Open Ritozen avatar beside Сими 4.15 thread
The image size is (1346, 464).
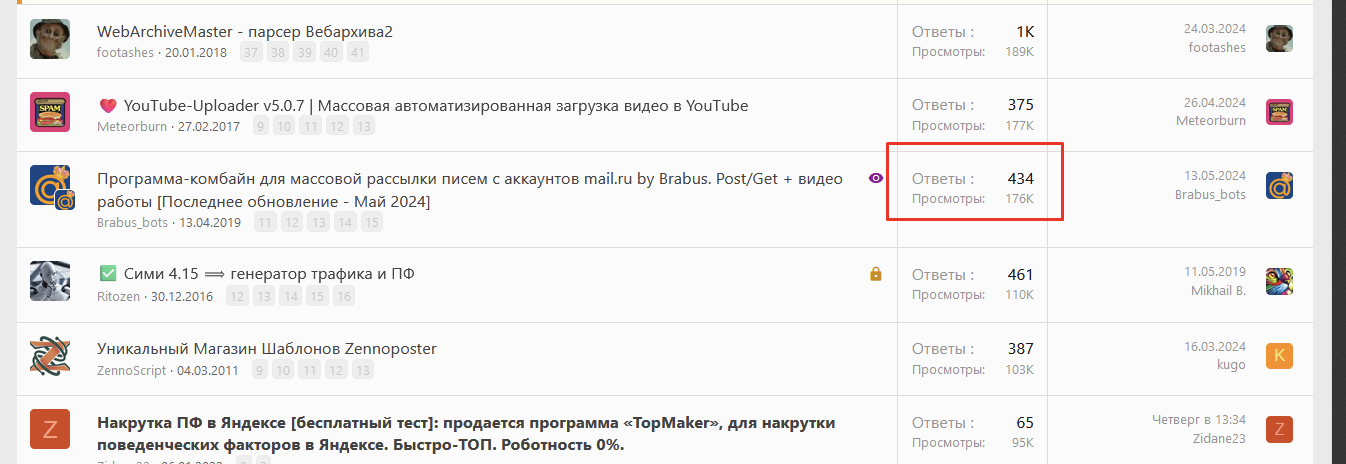coord(50,281)
